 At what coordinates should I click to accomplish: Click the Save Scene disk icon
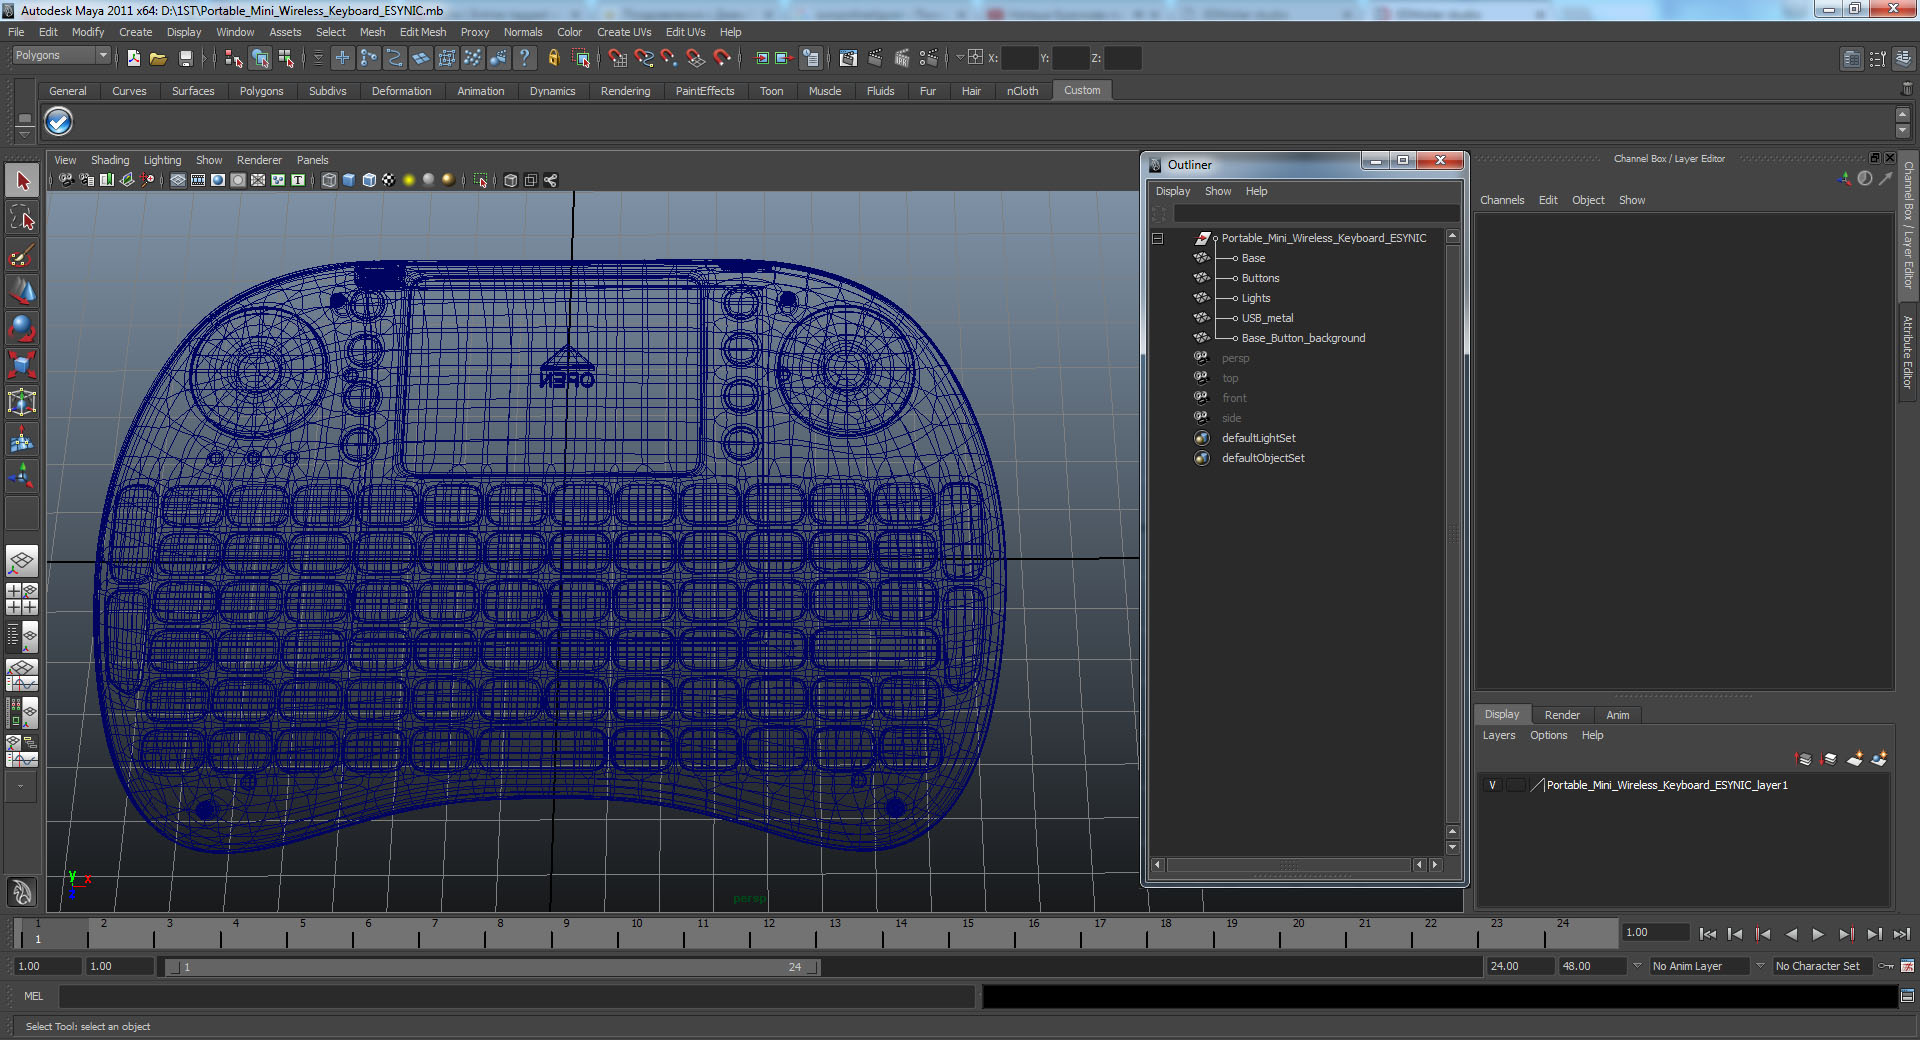[x=185, y=58]
